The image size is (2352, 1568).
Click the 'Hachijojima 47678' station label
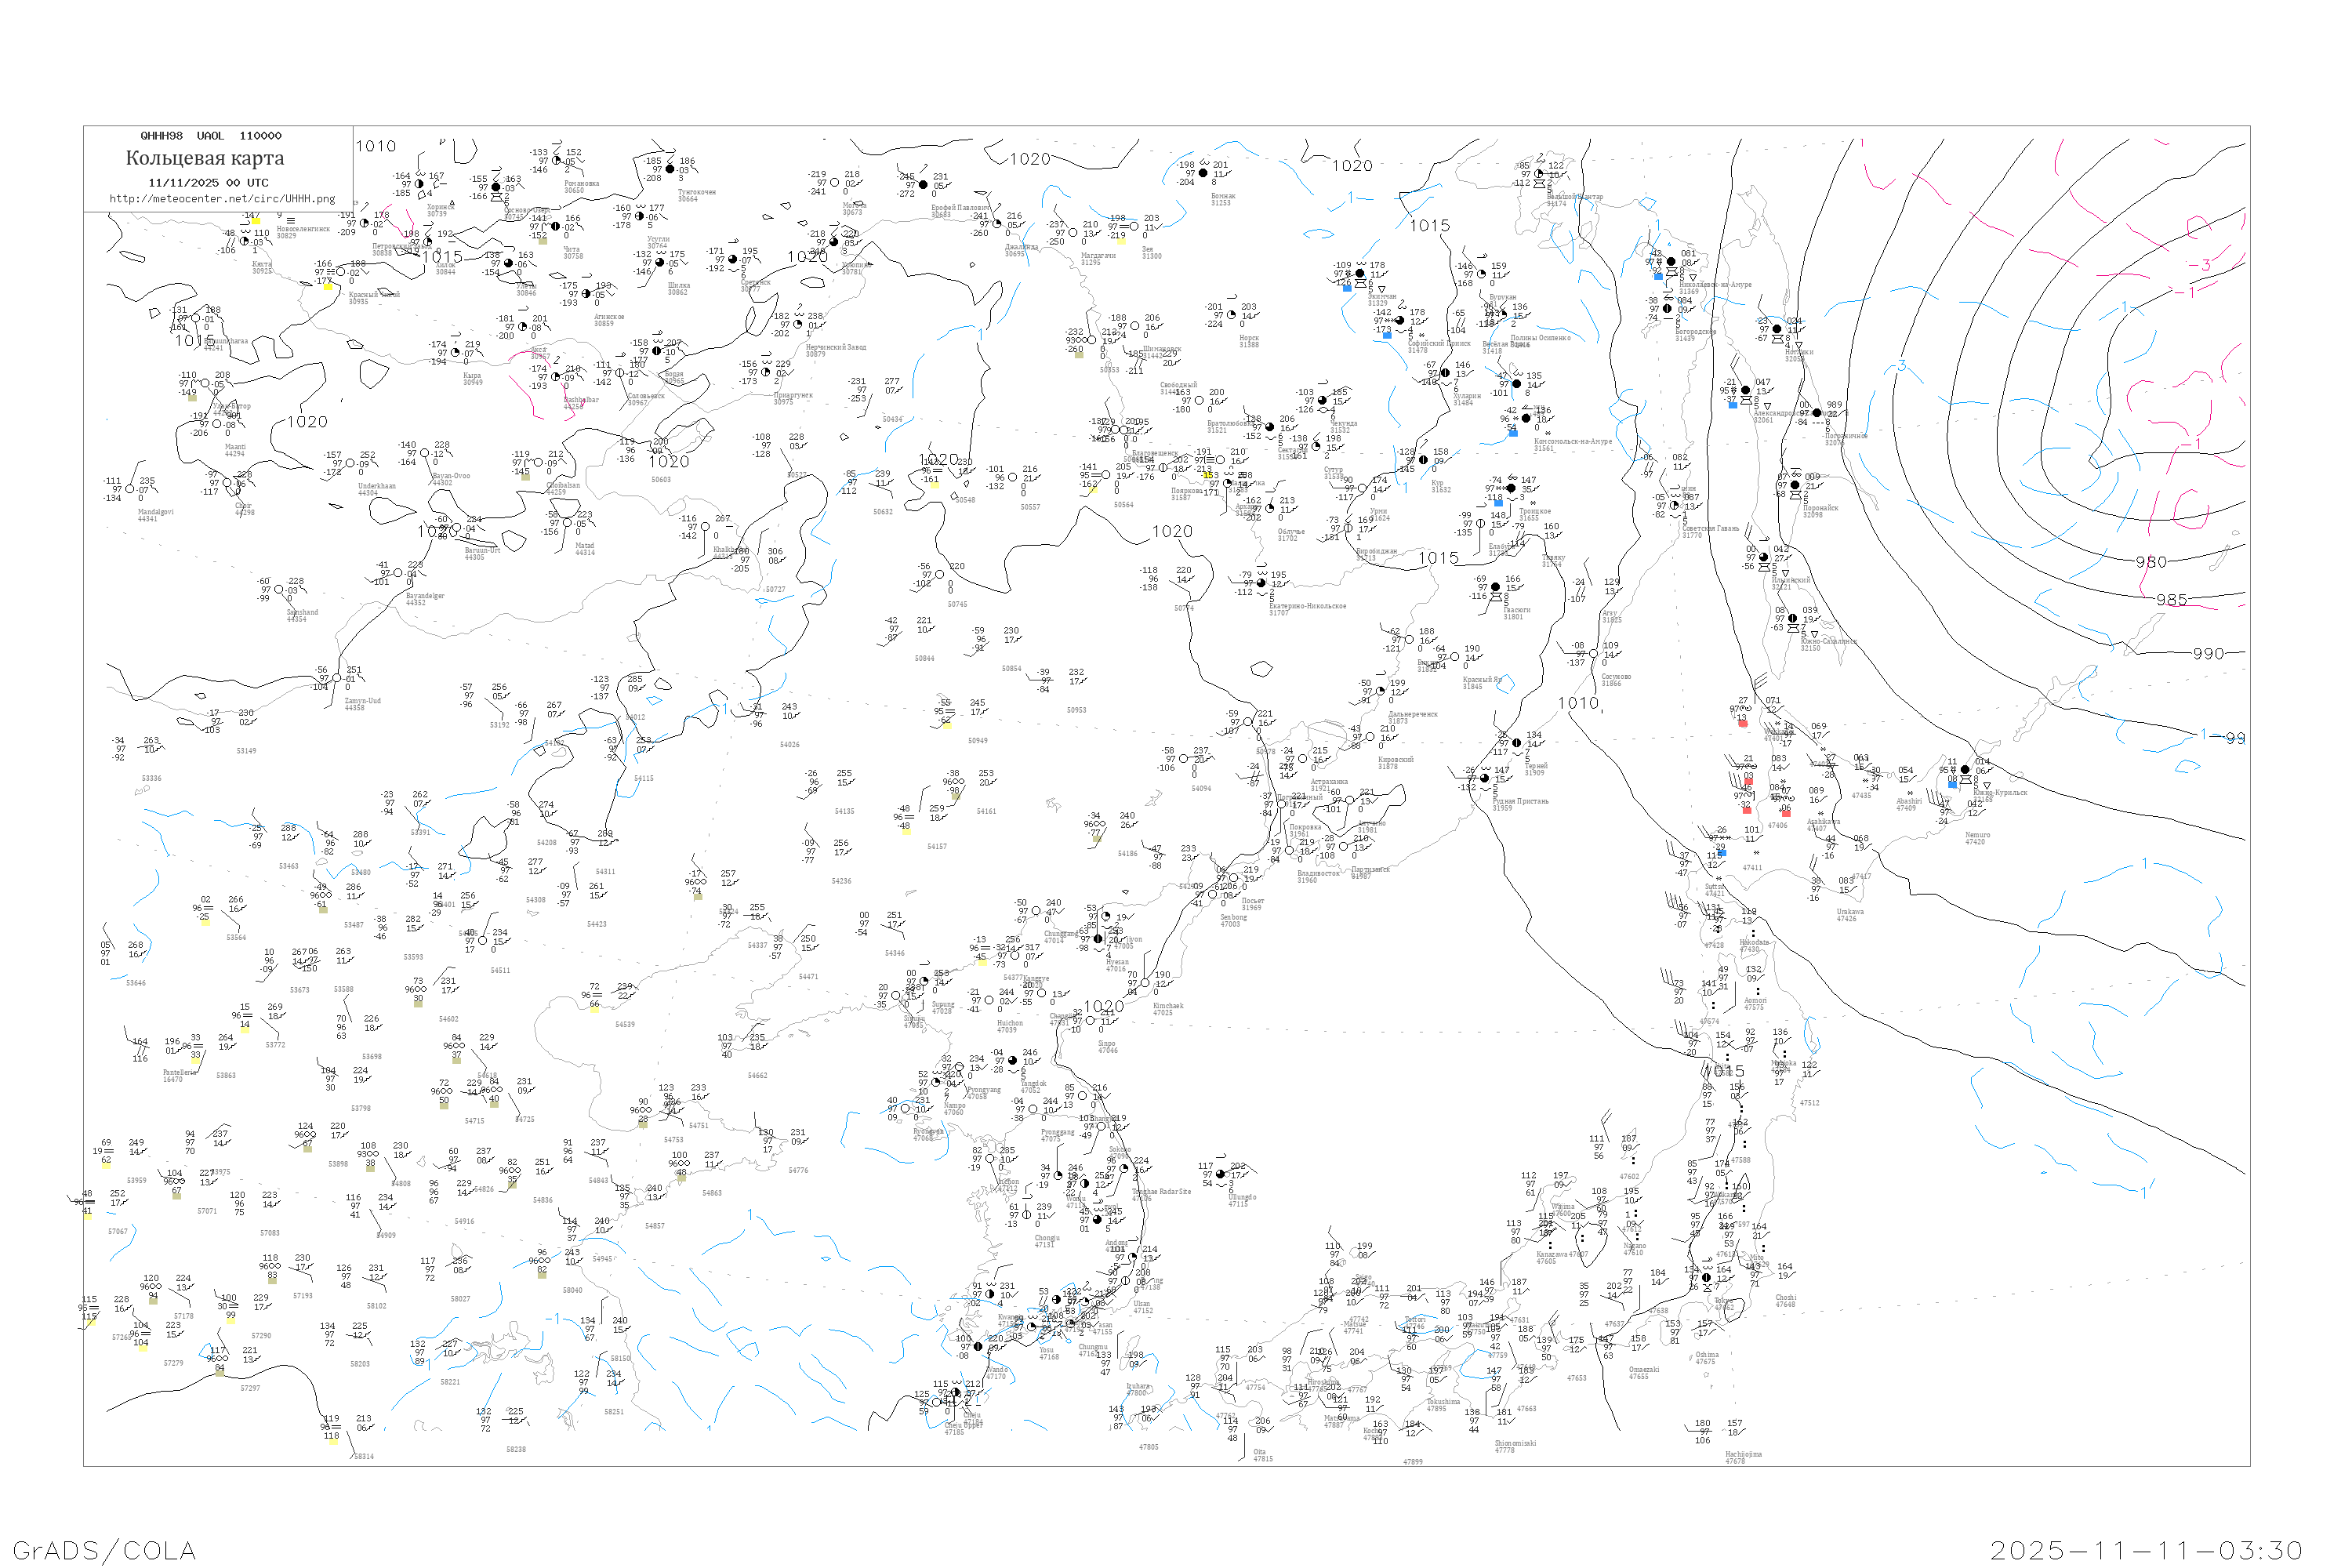coord(1743,1457)
